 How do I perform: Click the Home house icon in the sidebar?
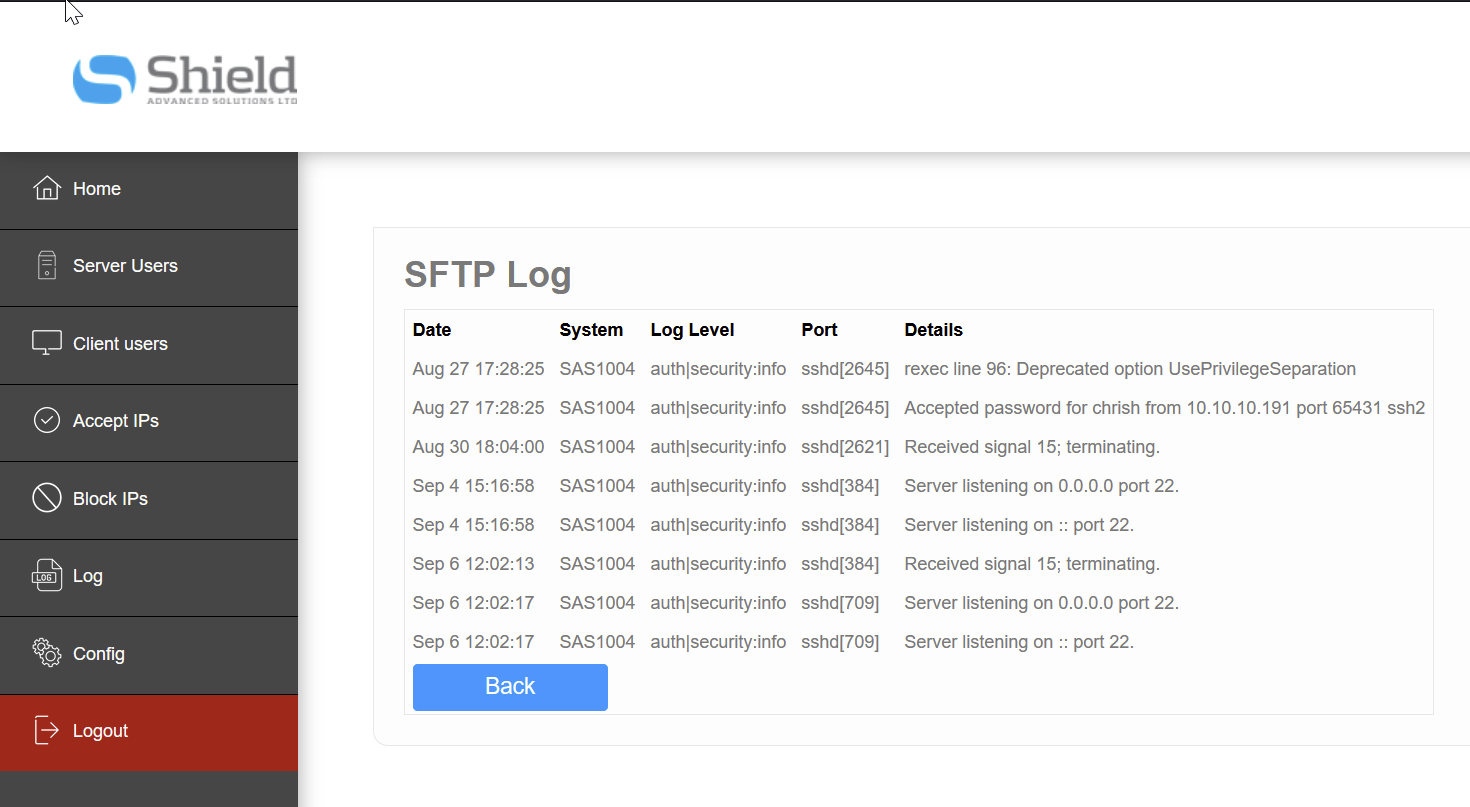coord(47,187)
